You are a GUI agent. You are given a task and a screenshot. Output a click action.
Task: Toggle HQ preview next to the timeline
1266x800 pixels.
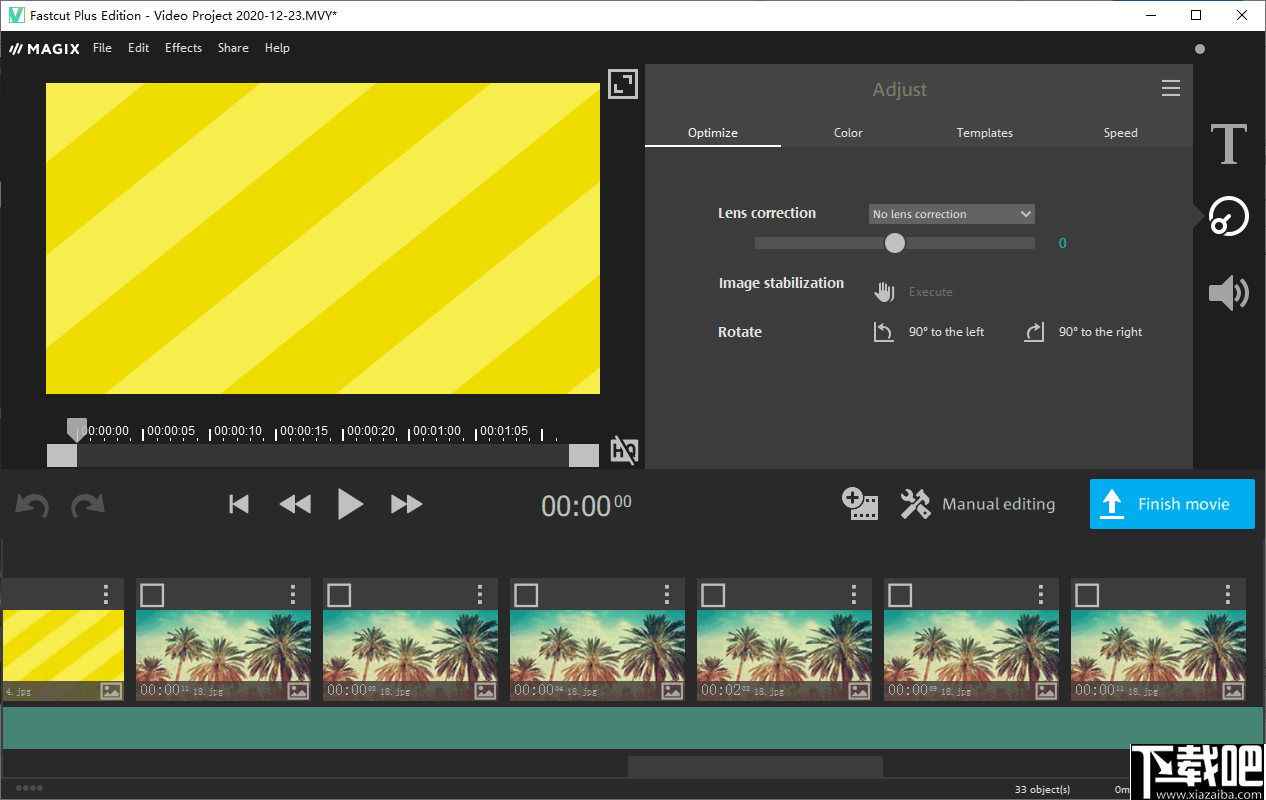624,450
